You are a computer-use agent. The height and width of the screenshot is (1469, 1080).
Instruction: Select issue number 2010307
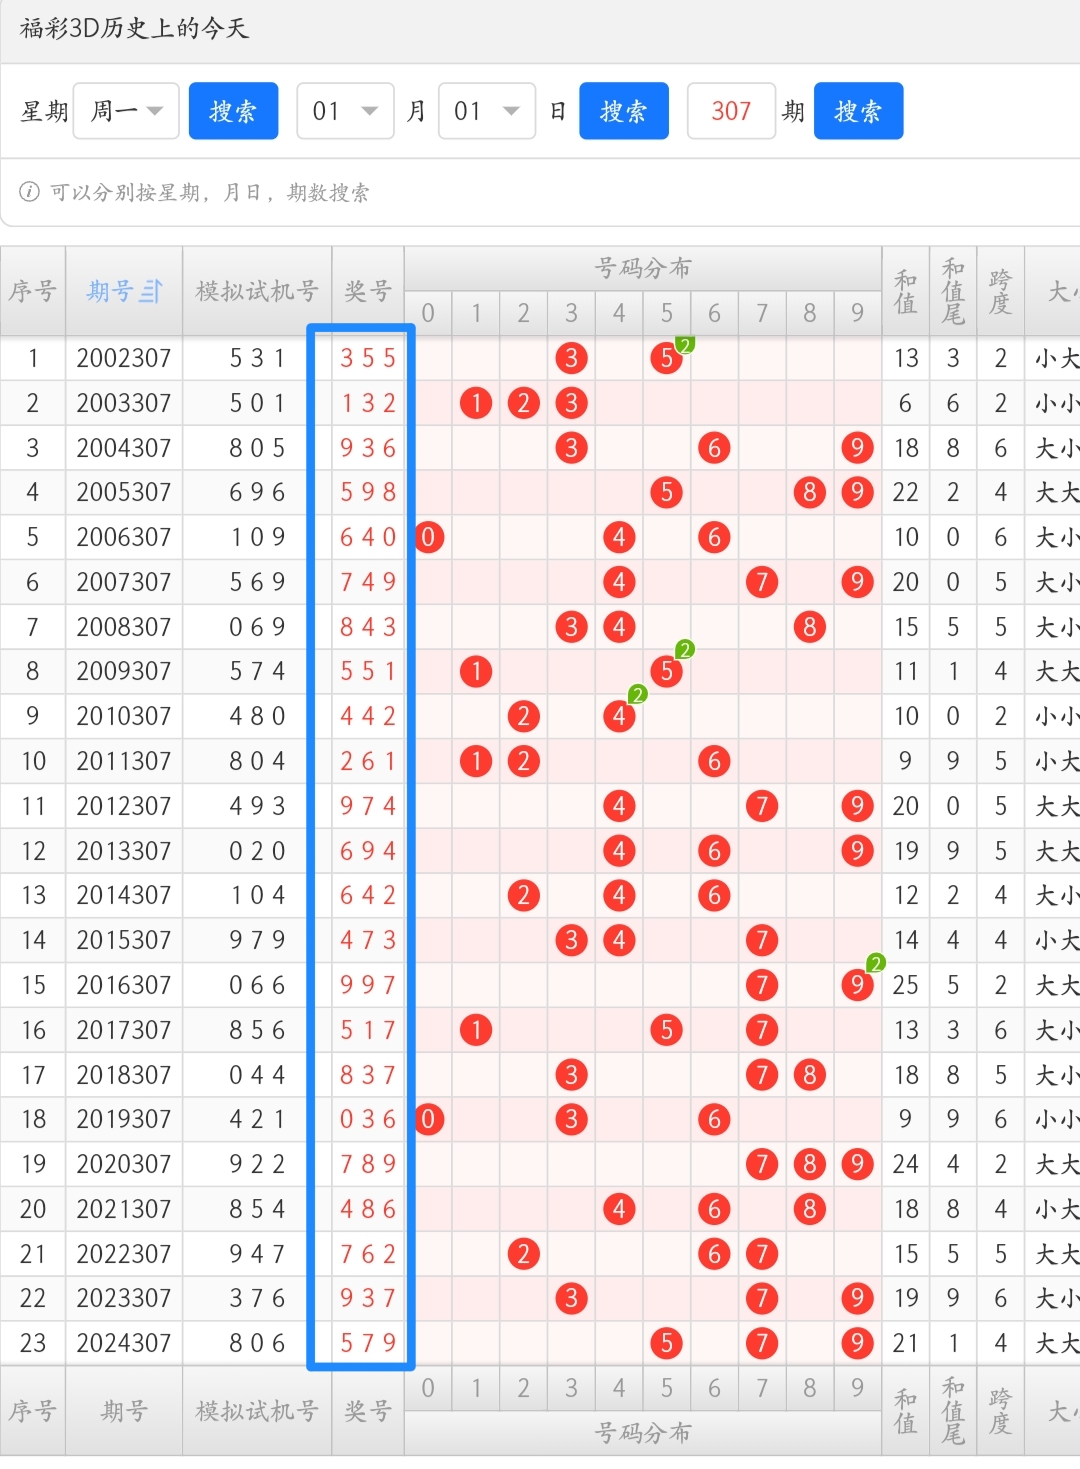coord(124,716)
